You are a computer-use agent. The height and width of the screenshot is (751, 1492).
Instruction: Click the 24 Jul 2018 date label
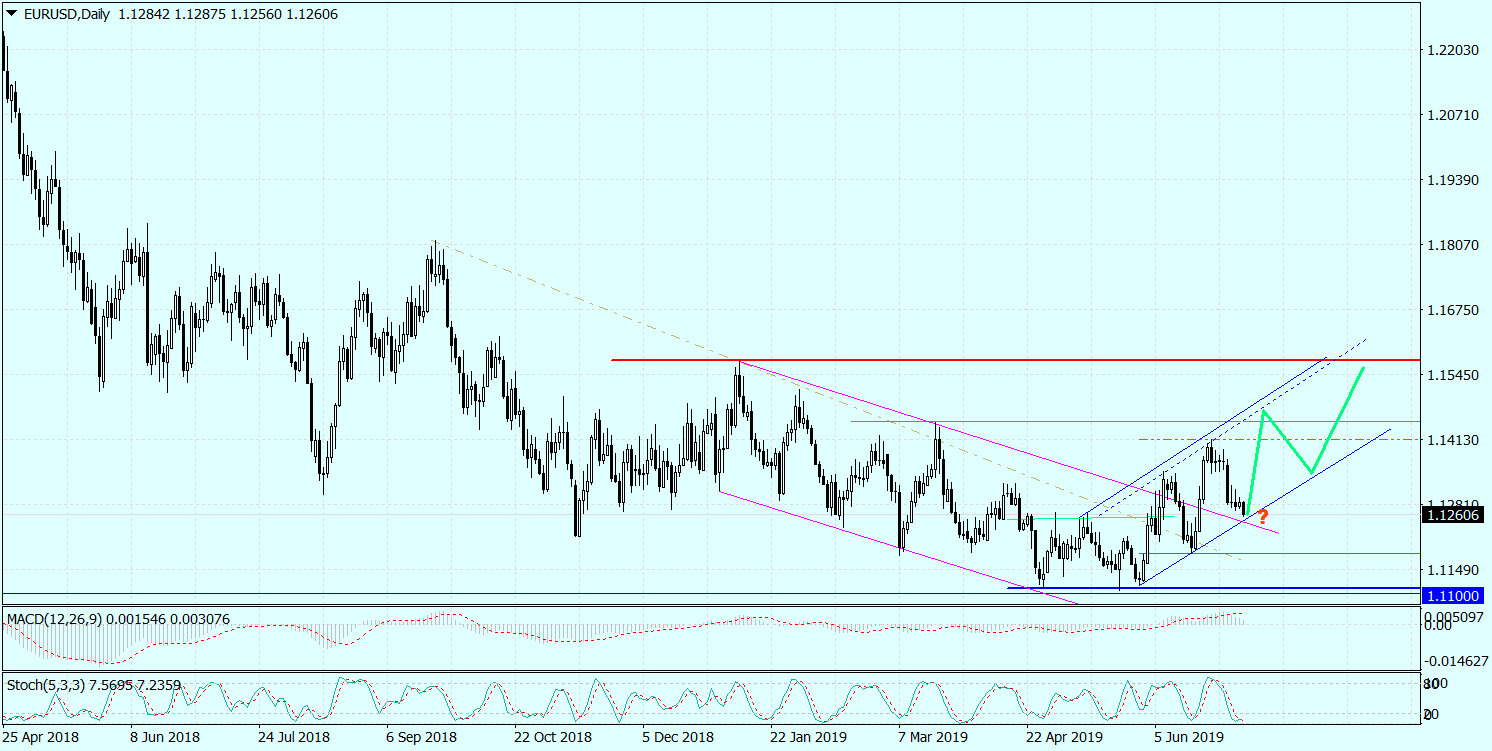pos(294,737)
